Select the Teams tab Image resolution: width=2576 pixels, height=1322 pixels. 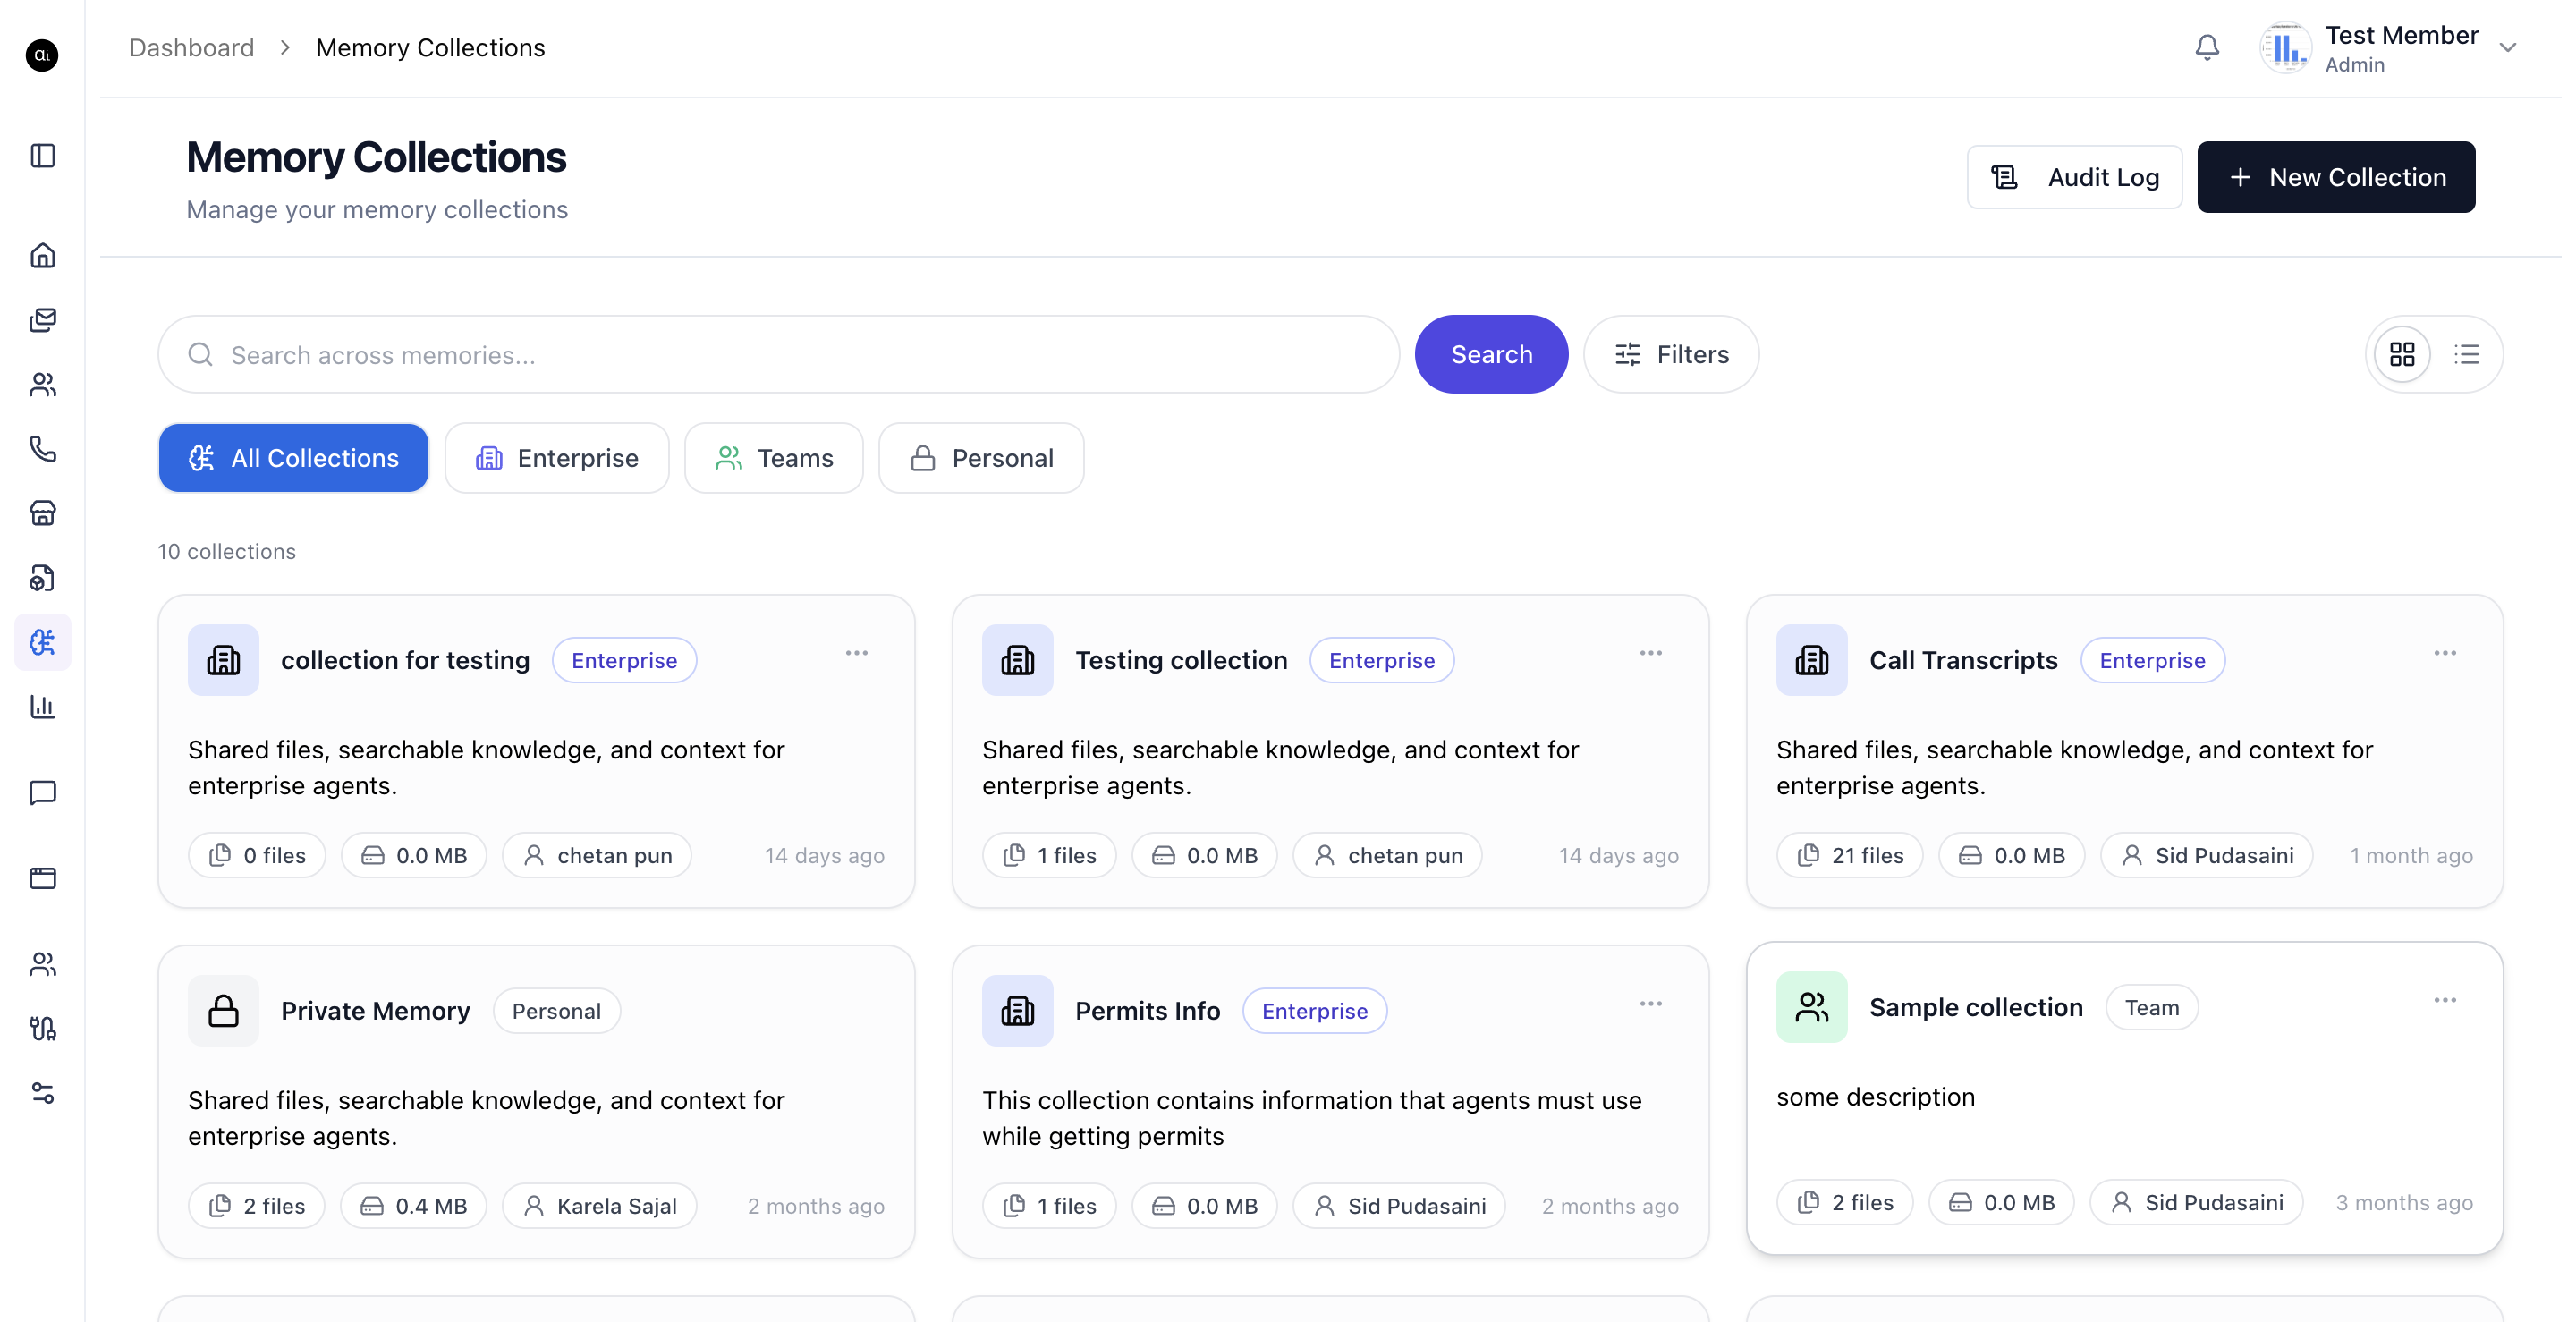[x=774, y=458]
